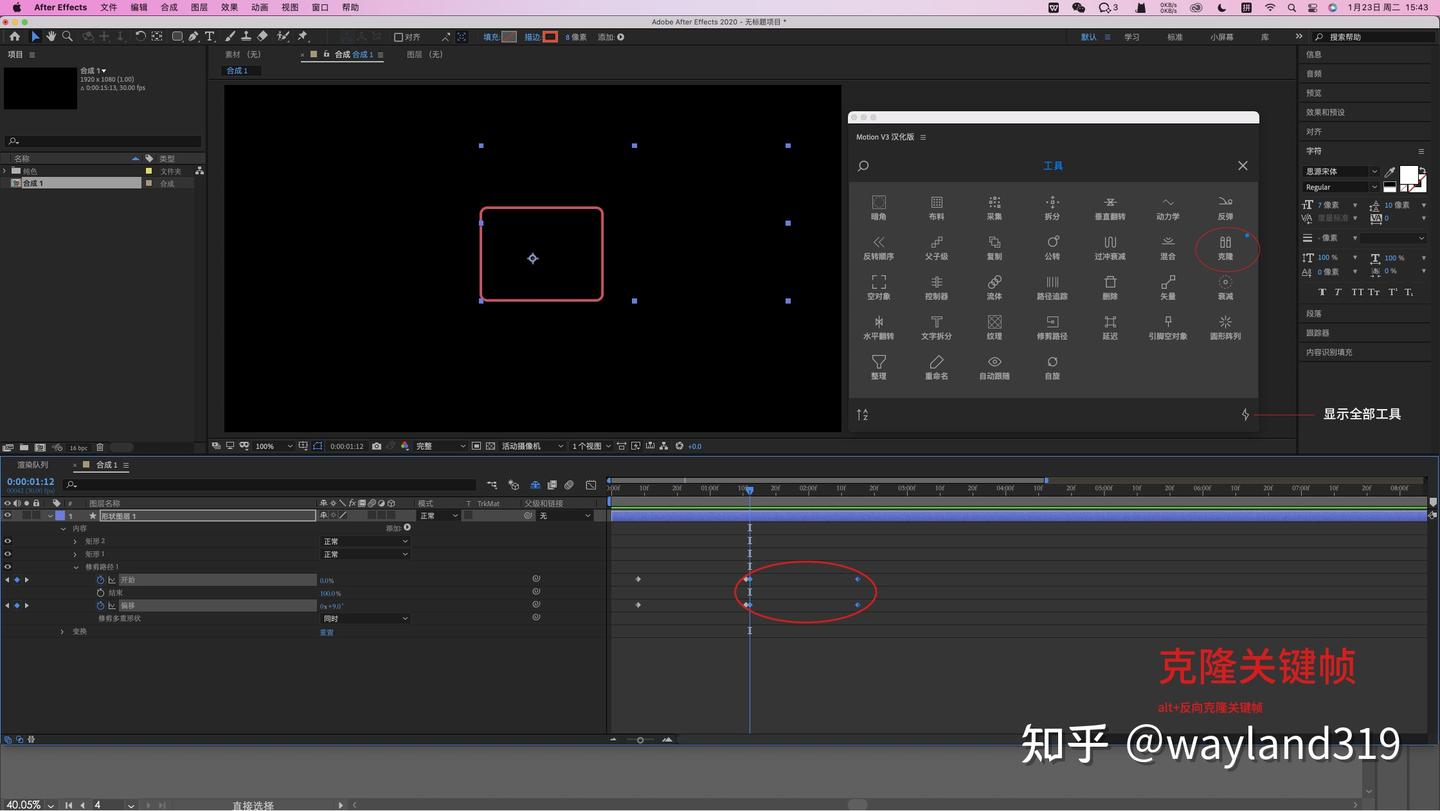
Task: Select the Pen tool
Action: 194,36
